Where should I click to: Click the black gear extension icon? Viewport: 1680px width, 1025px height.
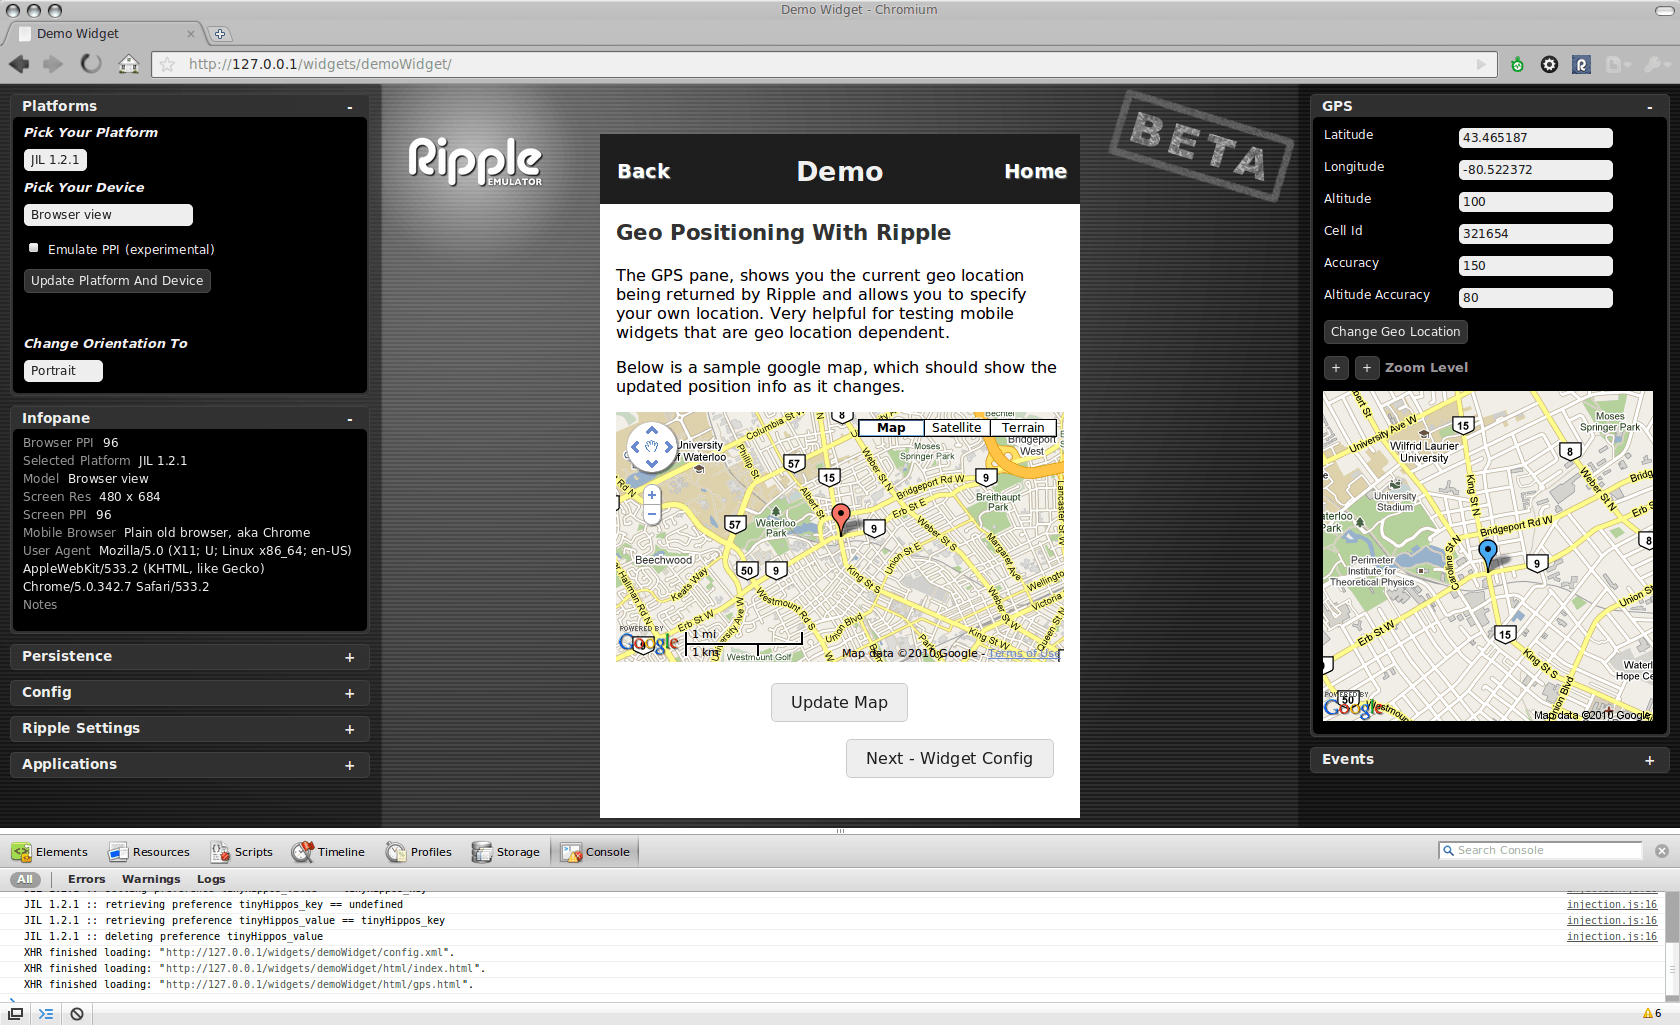pyautogui.click(x=1549, y=64)
